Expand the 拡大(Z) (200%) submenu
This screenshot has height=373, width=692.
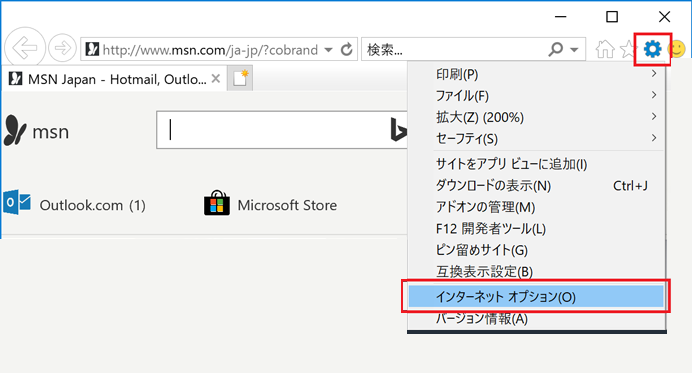tap(537, 117)
